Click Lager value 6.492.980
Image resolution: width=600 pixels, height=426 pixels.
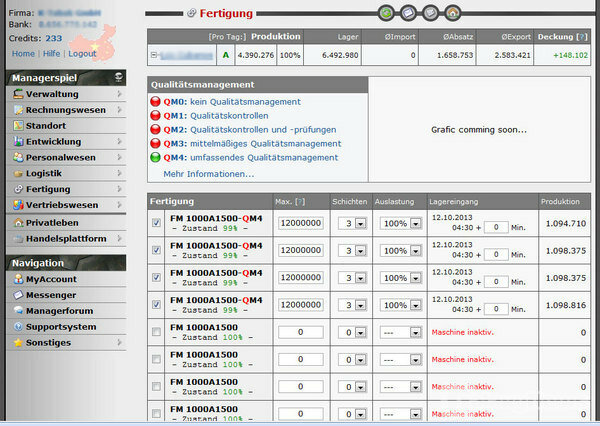pyautogui.click(x=340, y=55)
